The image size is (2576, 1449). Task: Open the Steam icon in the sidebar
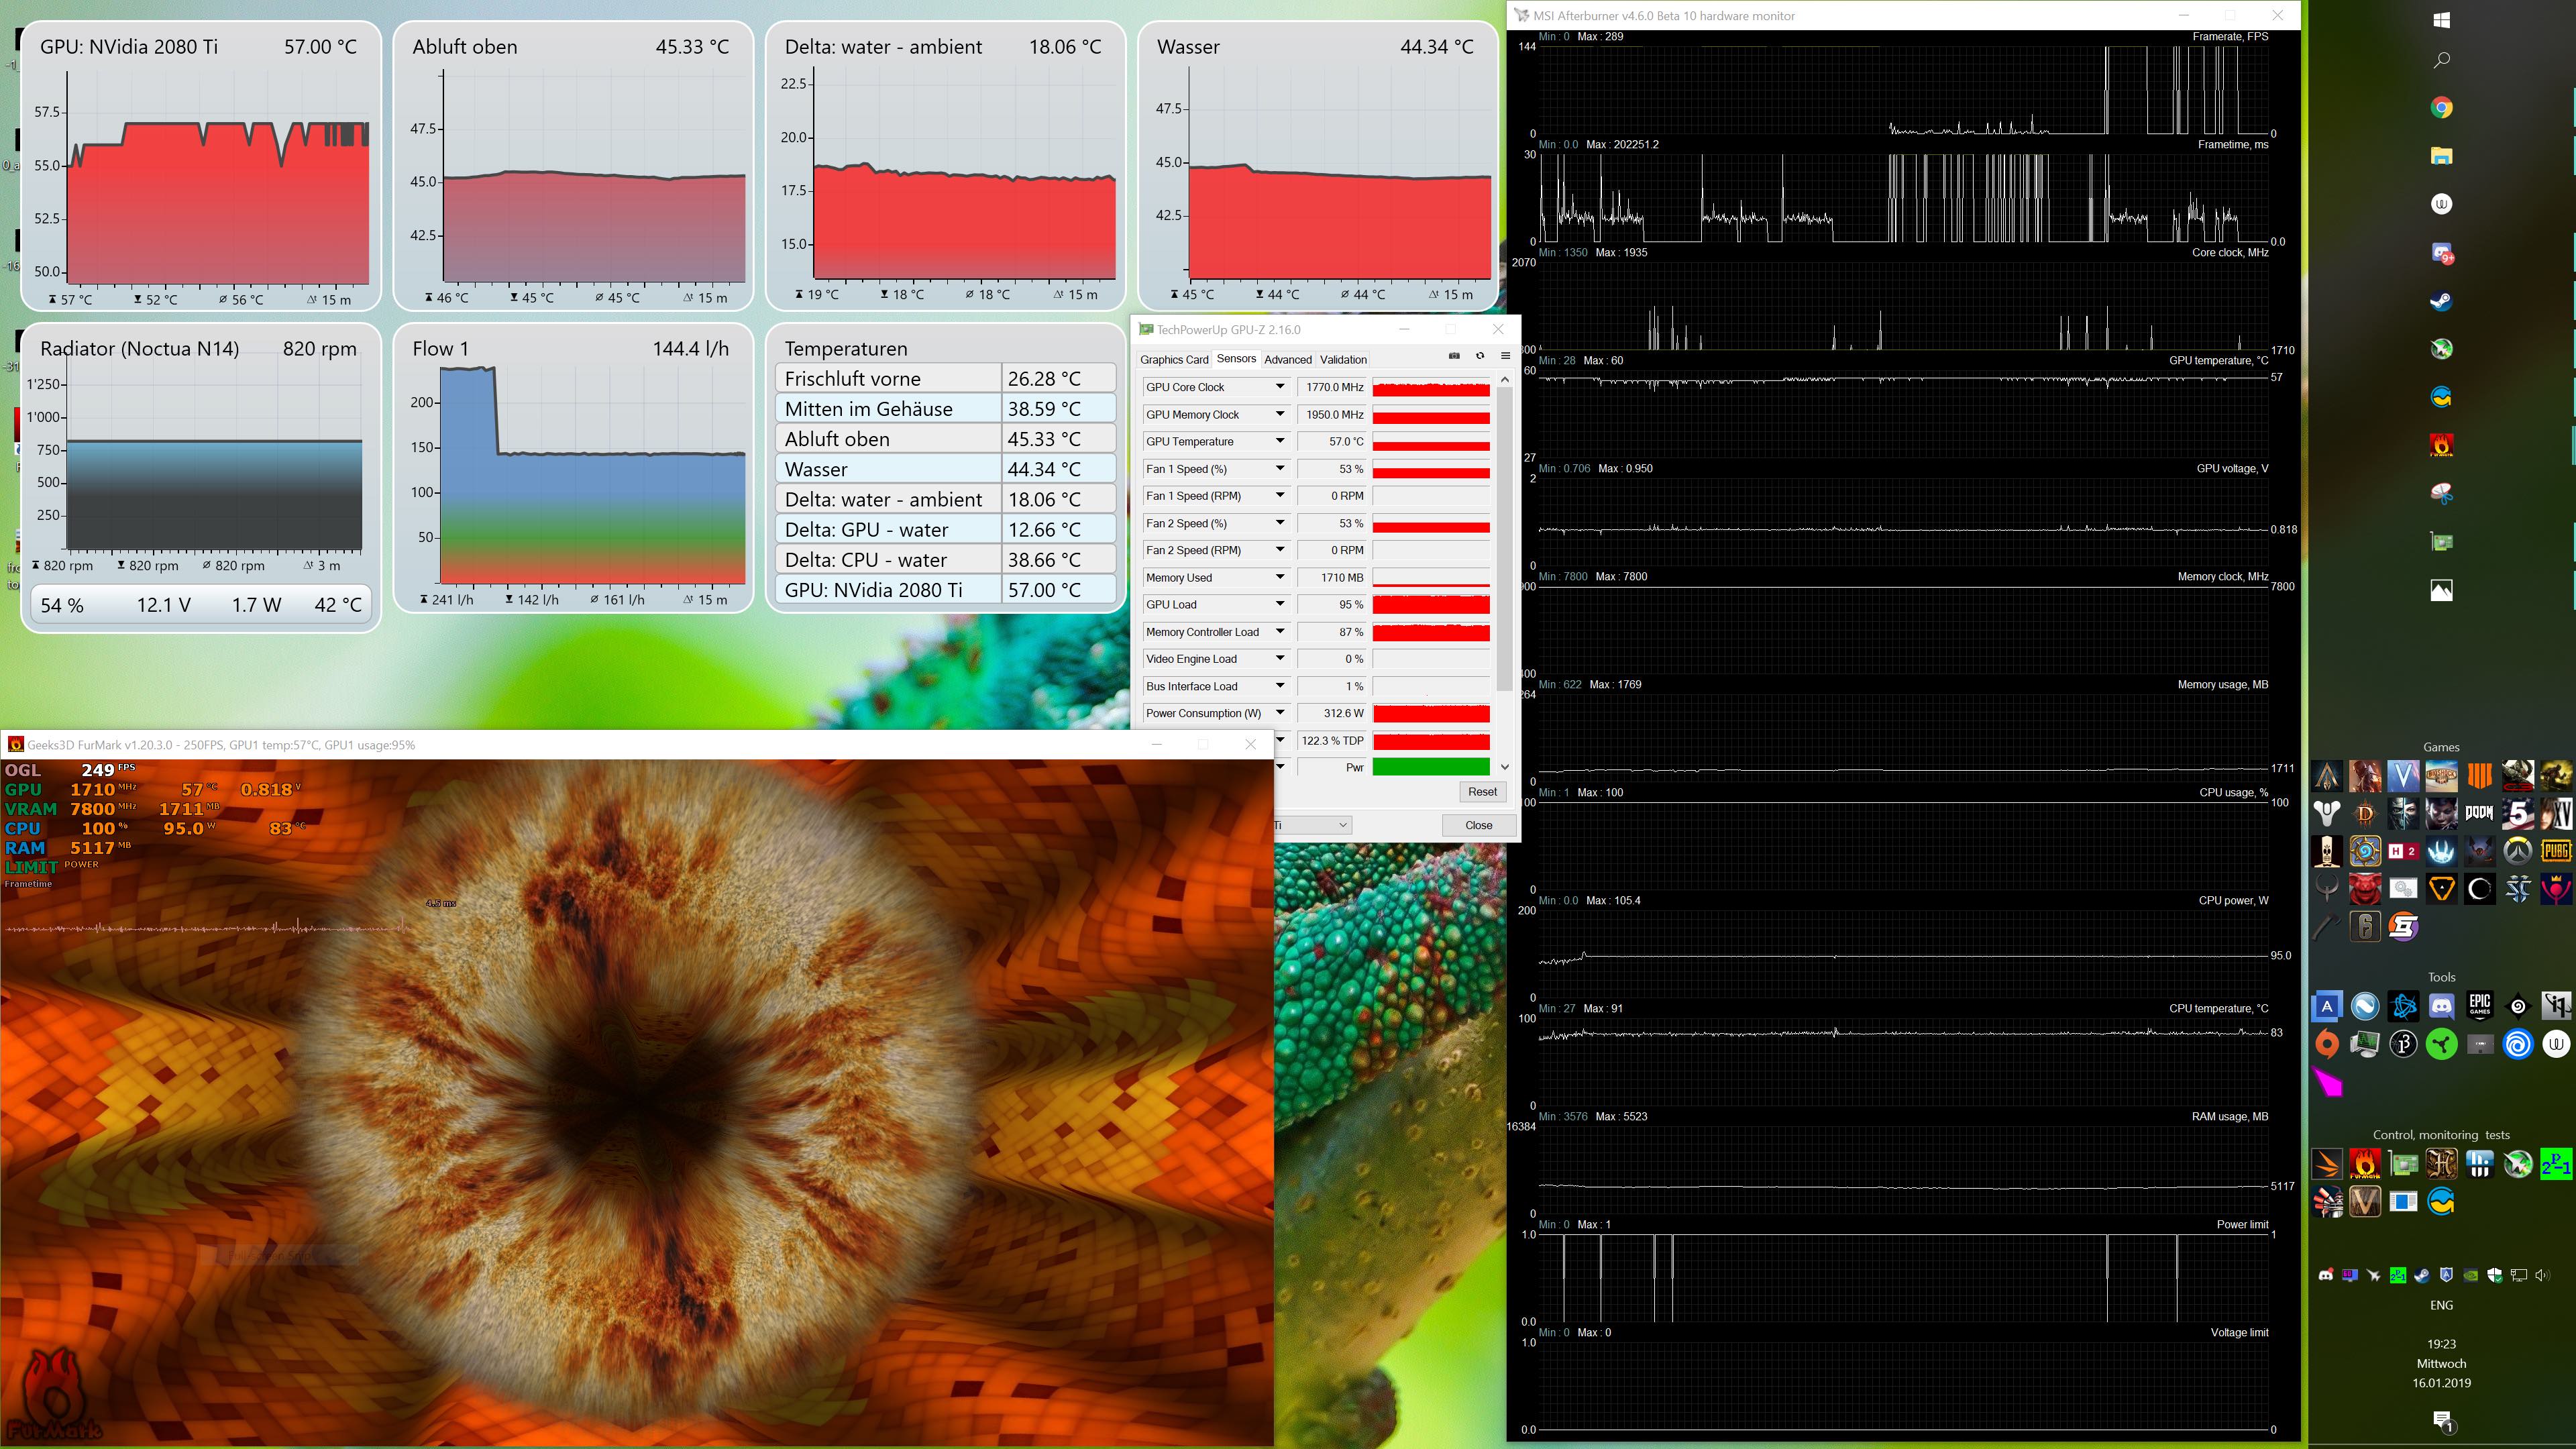point(2441,301)
